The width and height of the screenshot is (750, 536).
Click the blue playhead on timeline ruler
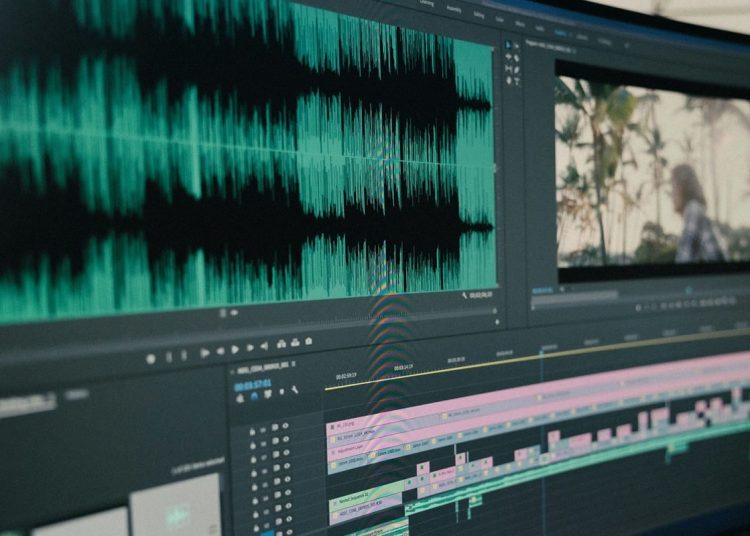pos(542,349)
